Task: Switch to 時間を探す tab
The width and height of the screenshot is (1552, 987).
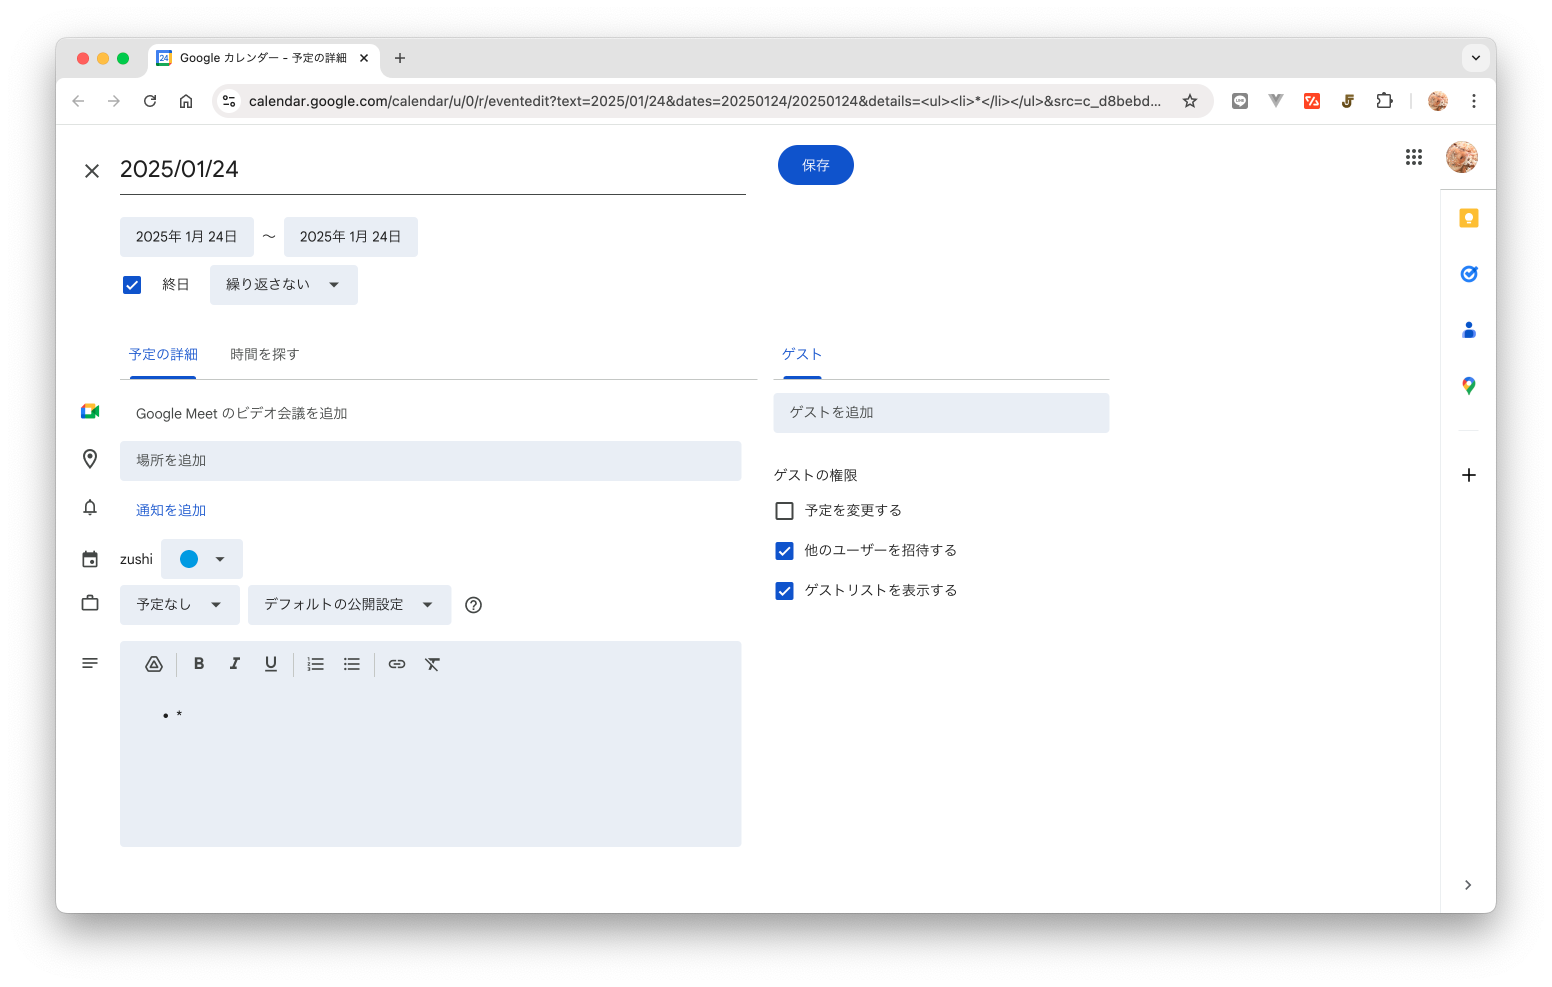Action: (x=265, y=354)
